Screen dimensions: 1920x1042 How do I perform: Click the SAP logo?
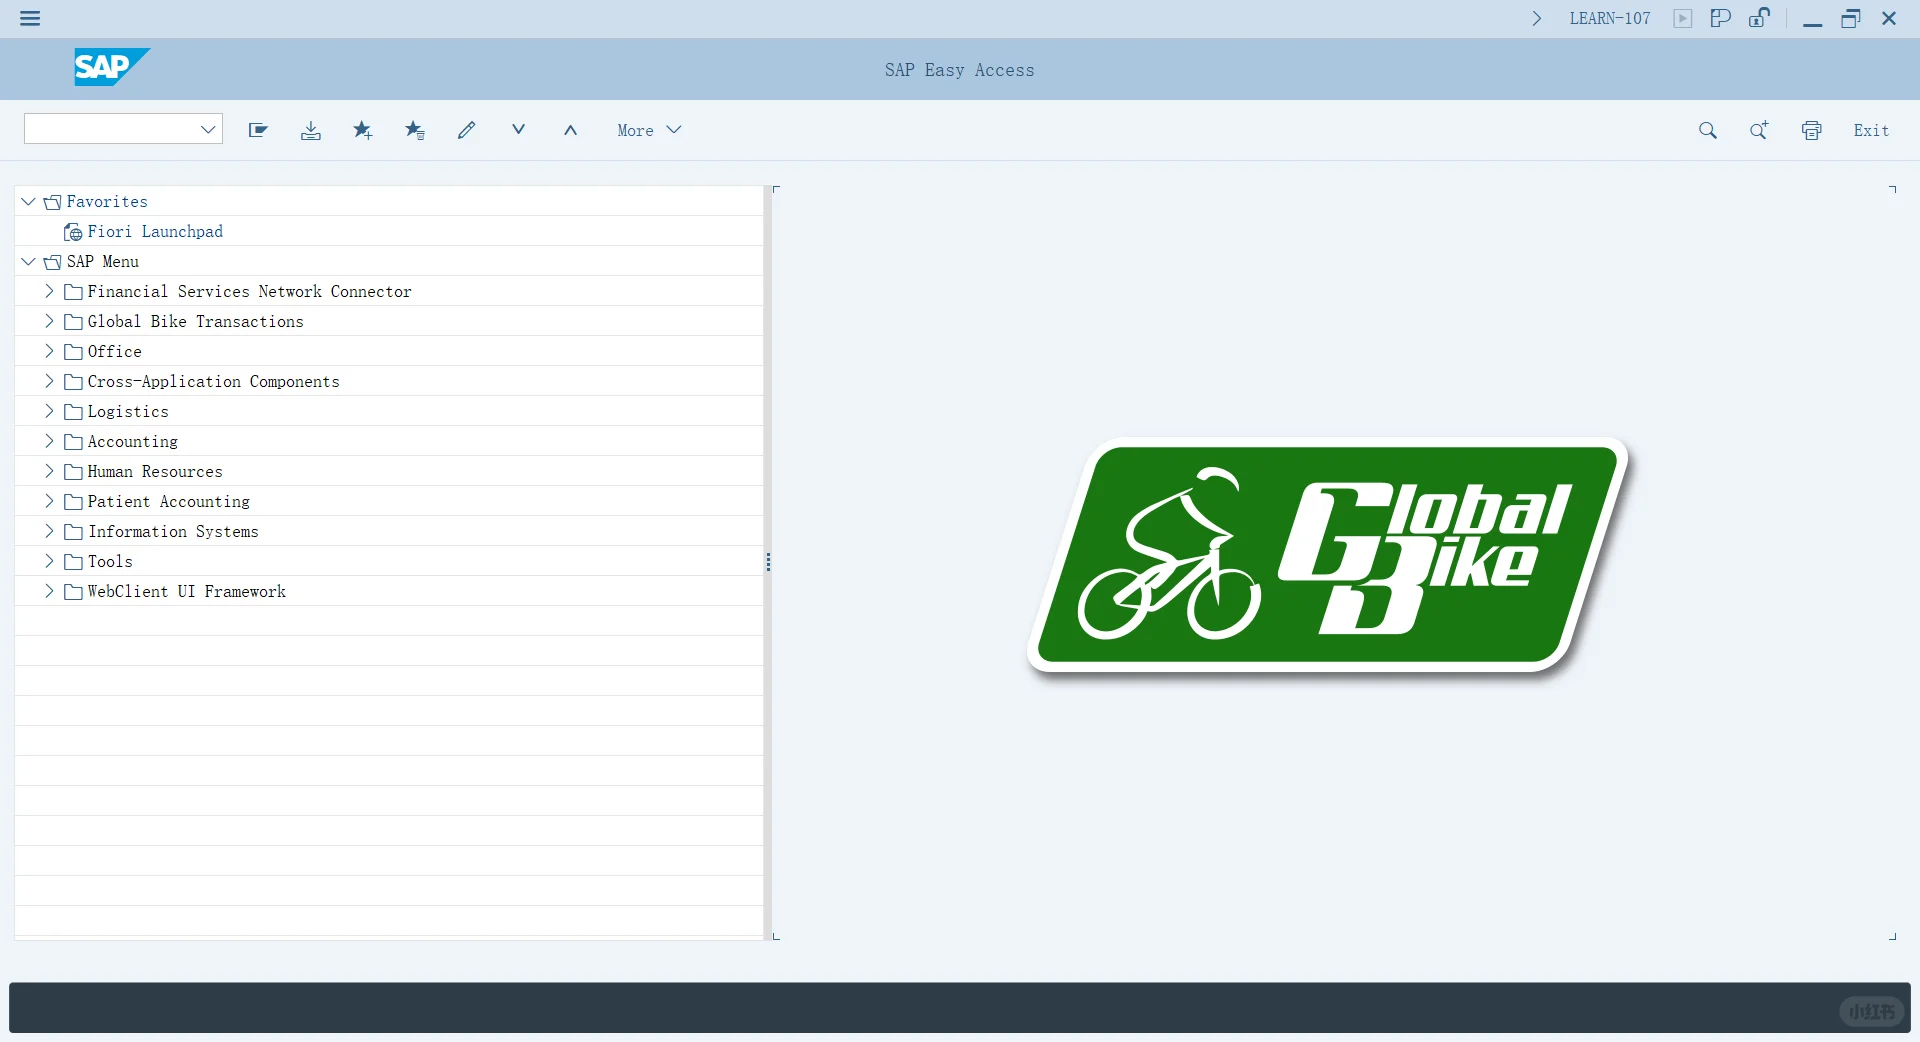pyautogui.click(x=112, y=67)
